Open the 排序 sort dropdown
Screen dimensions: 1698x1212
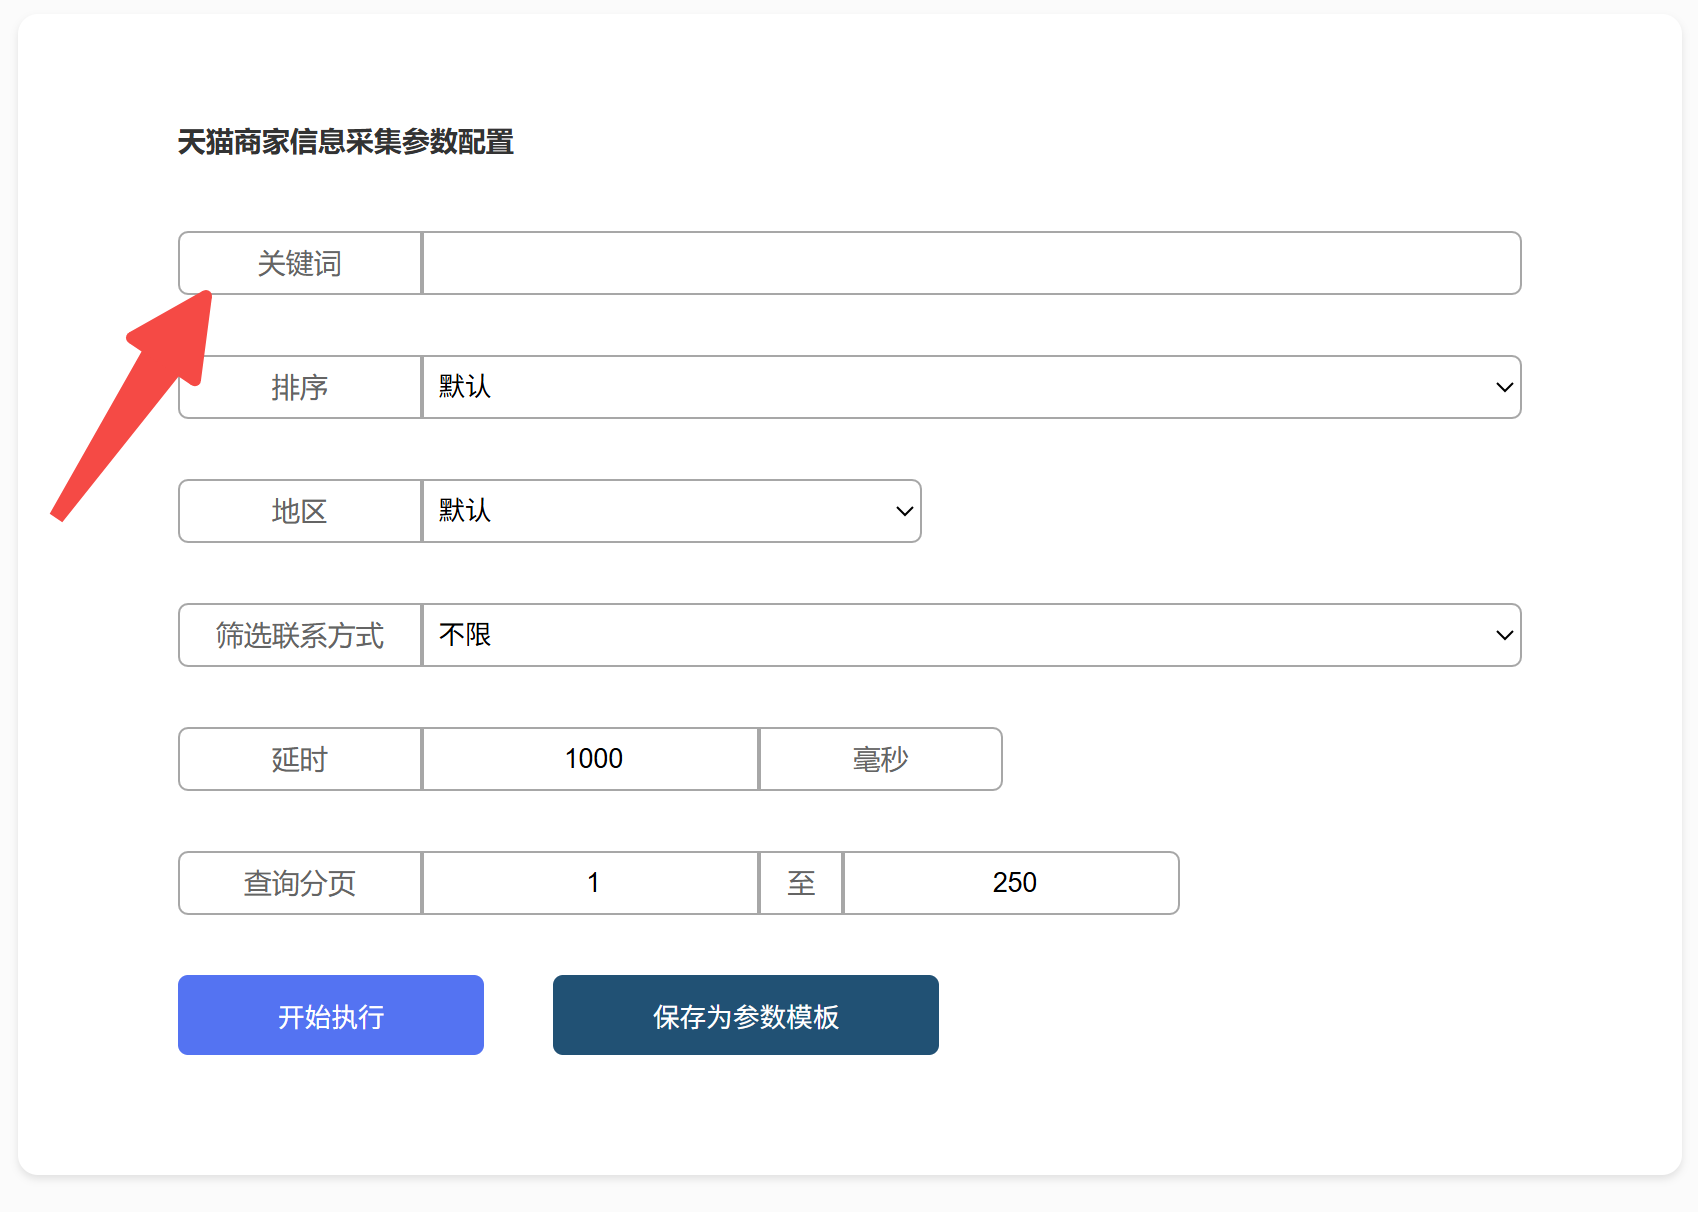(x=971, y=387)
